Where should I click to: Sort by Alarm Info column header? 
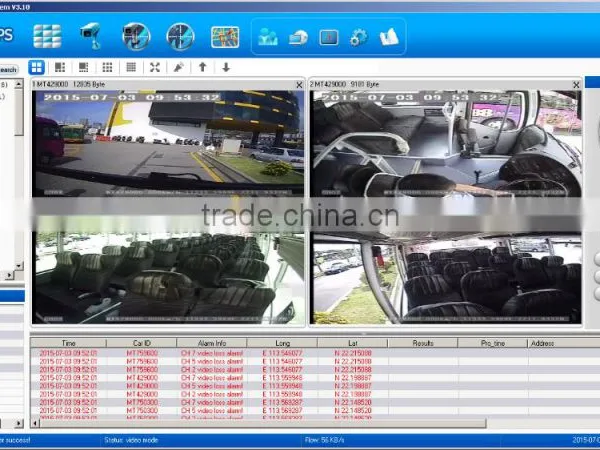coord(212,343)
